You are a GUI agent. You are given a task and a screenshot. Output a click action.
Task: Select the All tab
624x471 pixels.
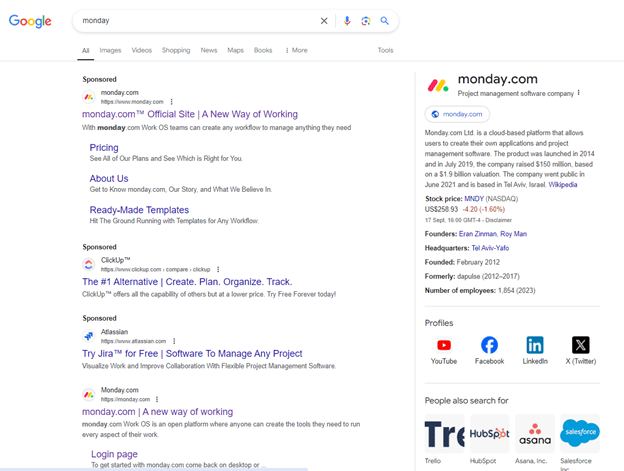86,51
